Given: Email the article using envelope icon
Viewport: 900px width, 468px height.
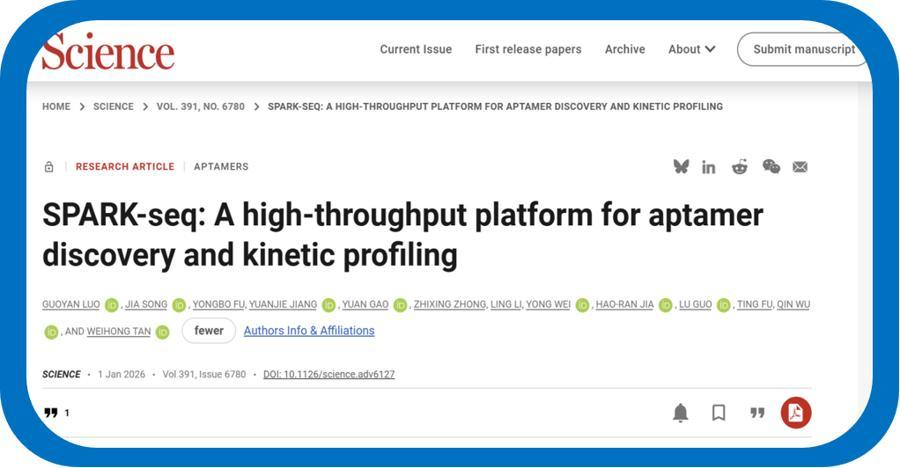Looking at the screenshot, I should click(x=800, y=167).
